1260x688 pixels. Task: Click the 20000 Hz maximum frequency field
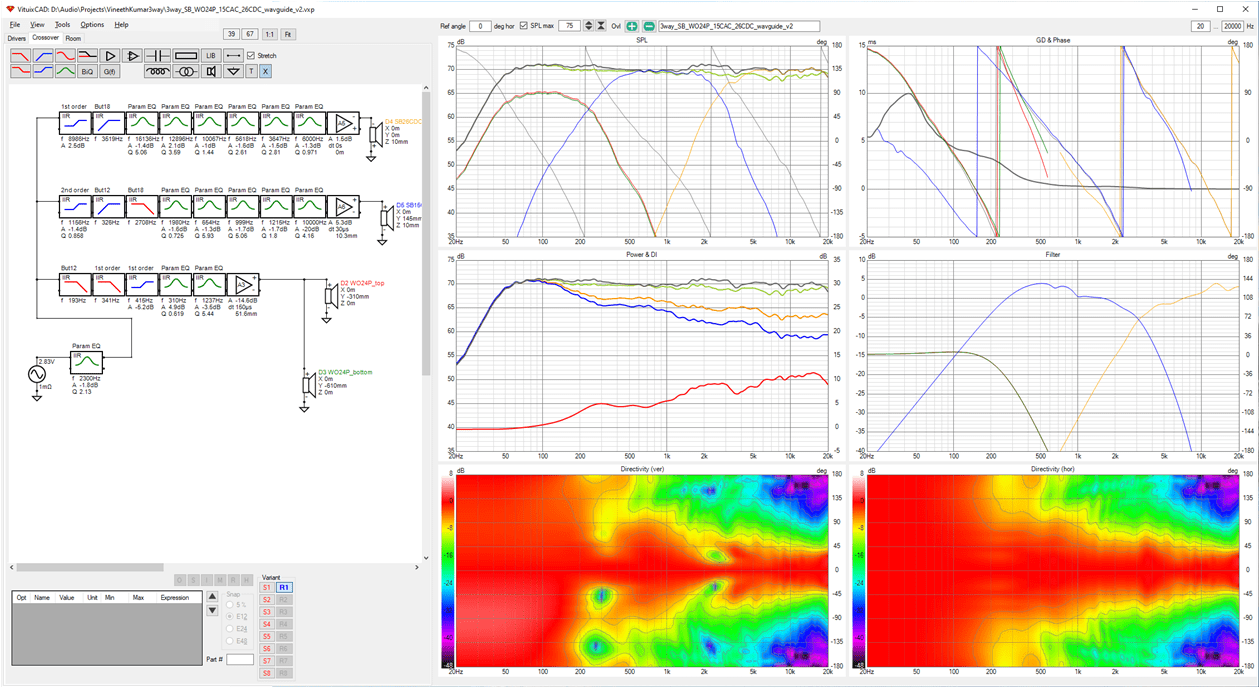(x=1232, y=26)
